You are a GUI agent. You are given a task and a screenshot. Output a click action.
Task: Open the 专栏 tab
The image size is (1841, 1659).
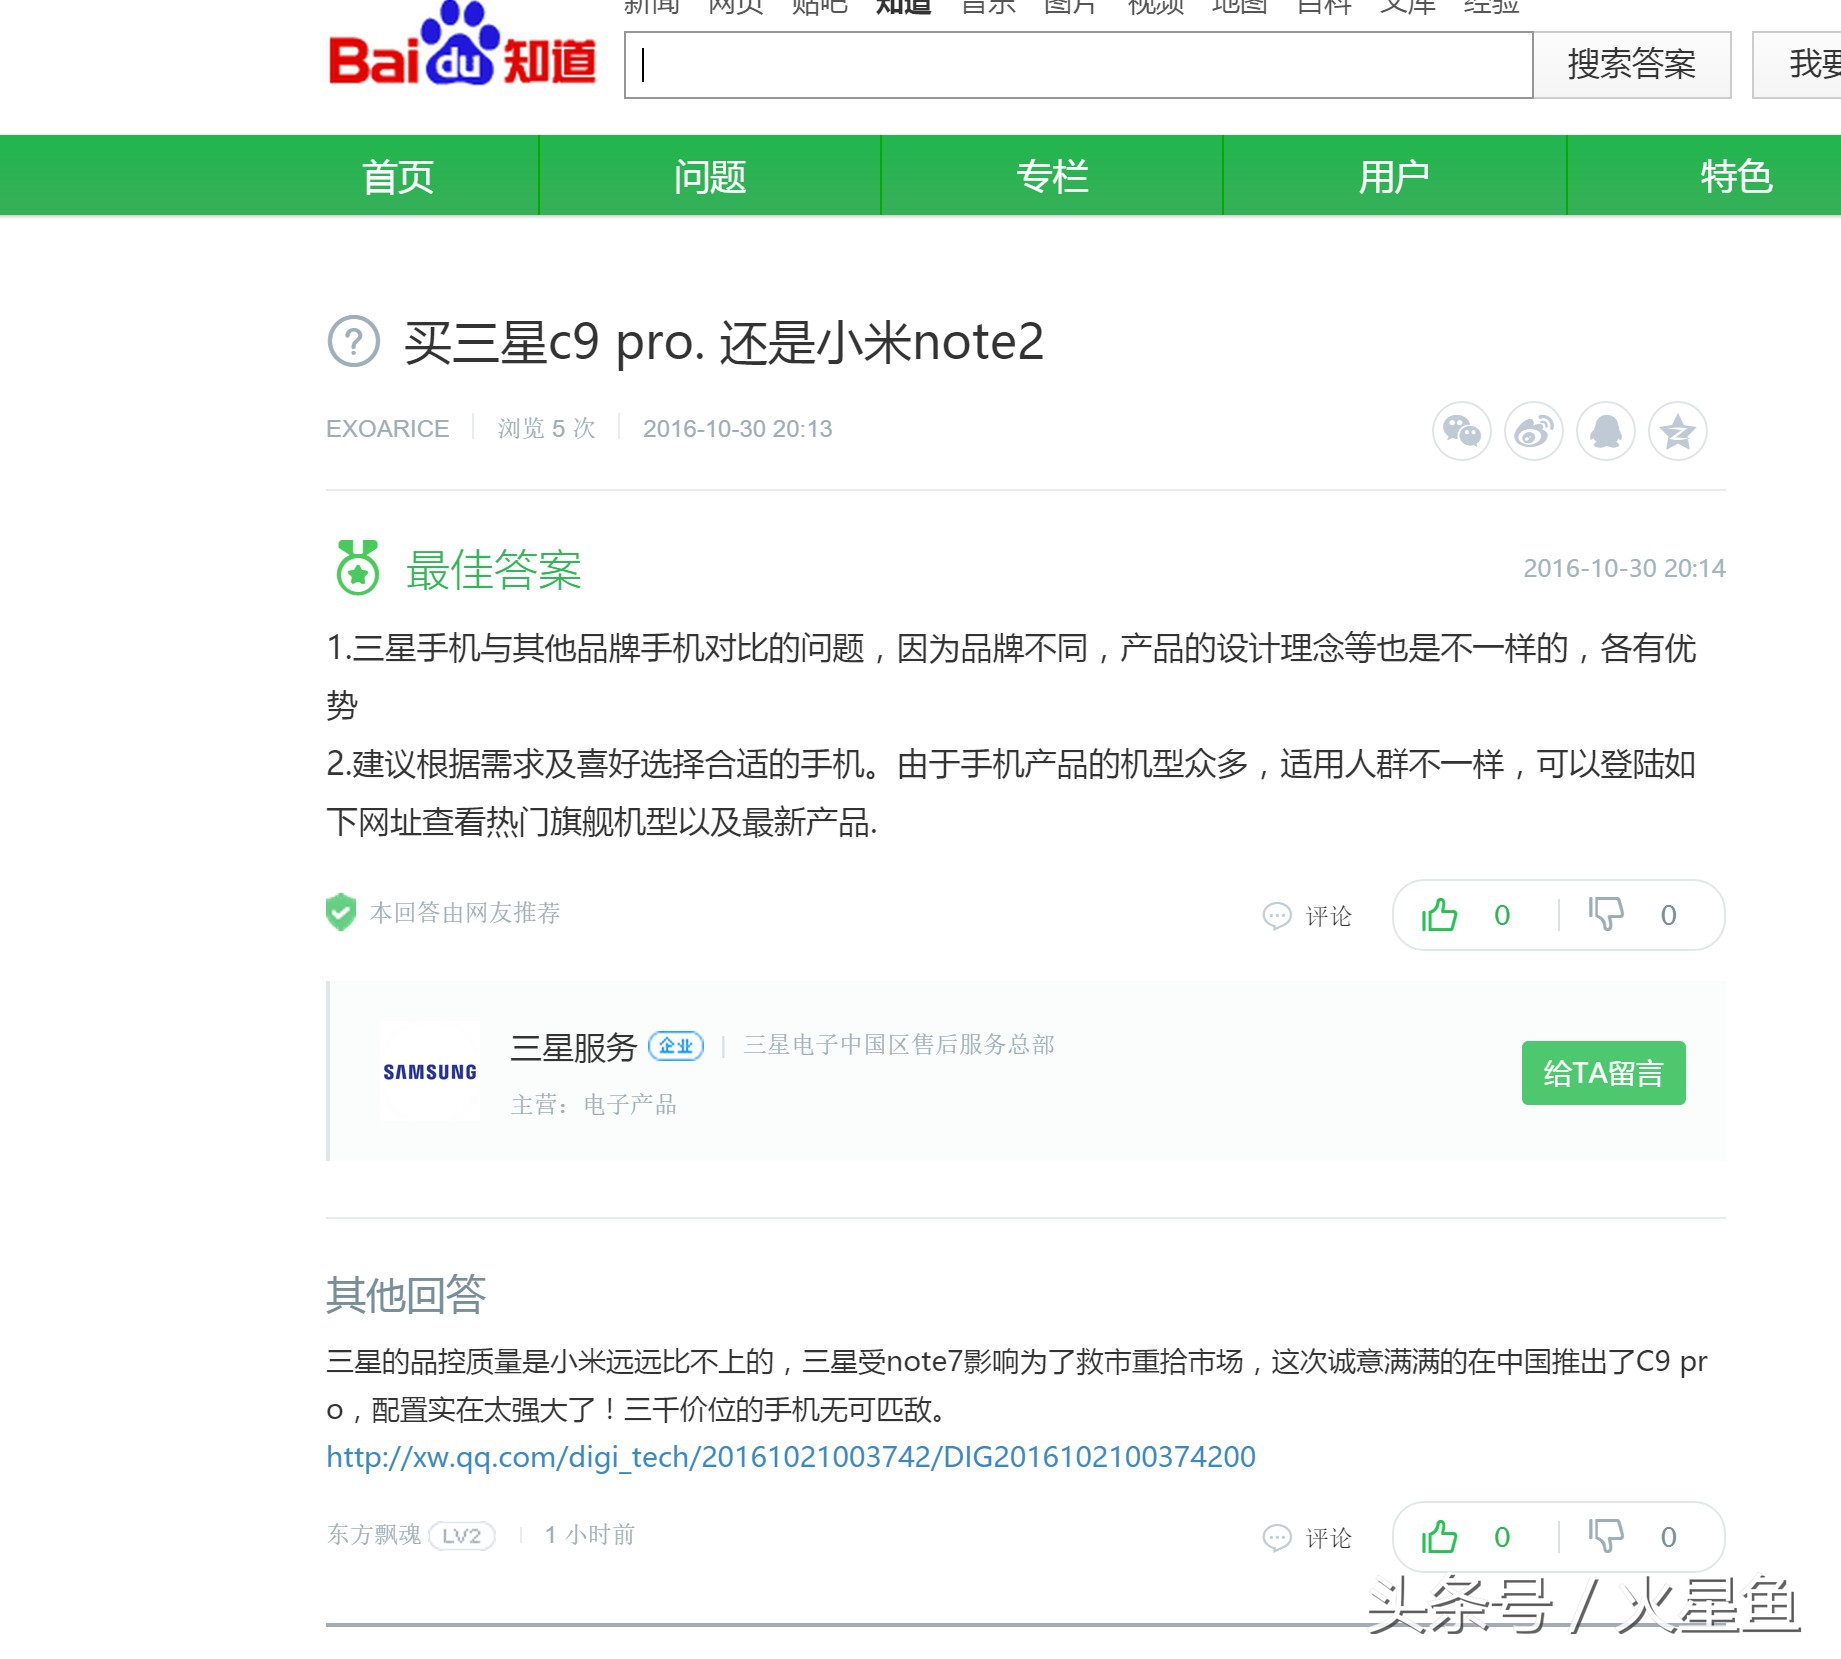click(x=1052, y=176)
